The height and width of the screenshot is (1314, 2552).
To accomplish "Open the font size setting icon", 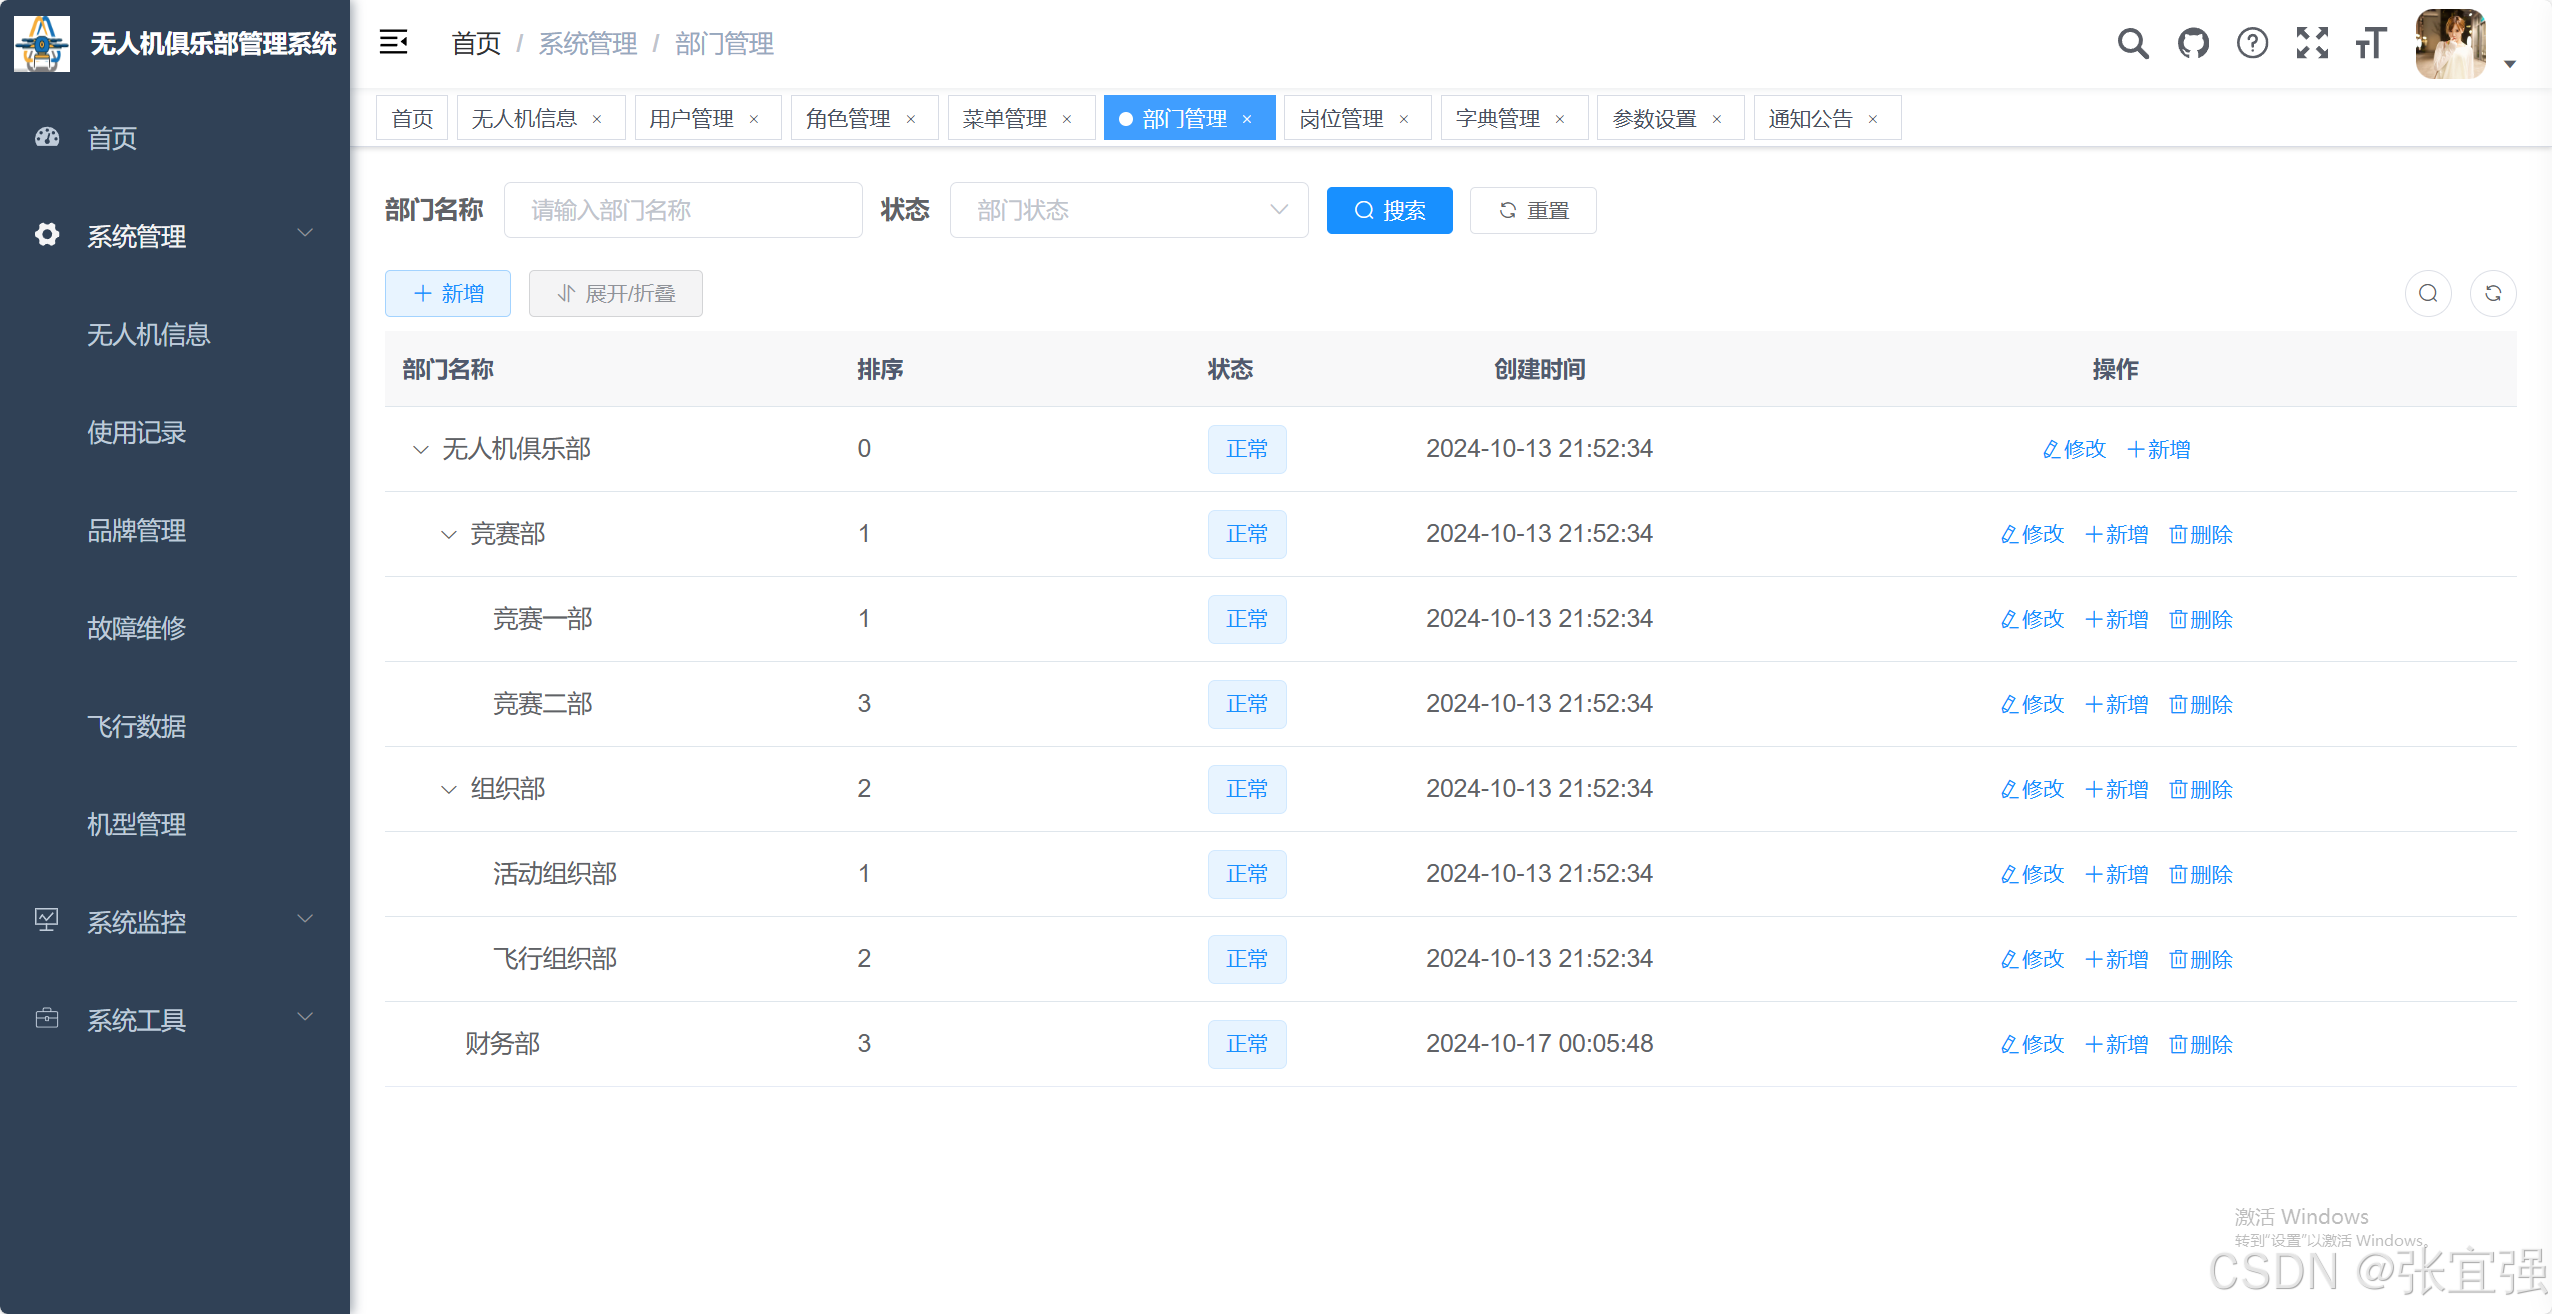I will (2370, 43).
